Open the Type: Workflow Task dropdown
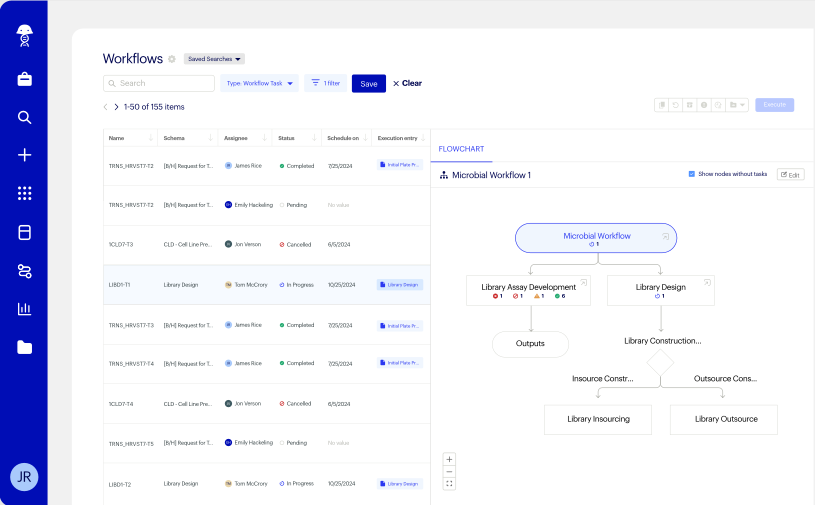The height and width of the screenshot is (505, 815). pyautogui.click(x=259, y=84)
